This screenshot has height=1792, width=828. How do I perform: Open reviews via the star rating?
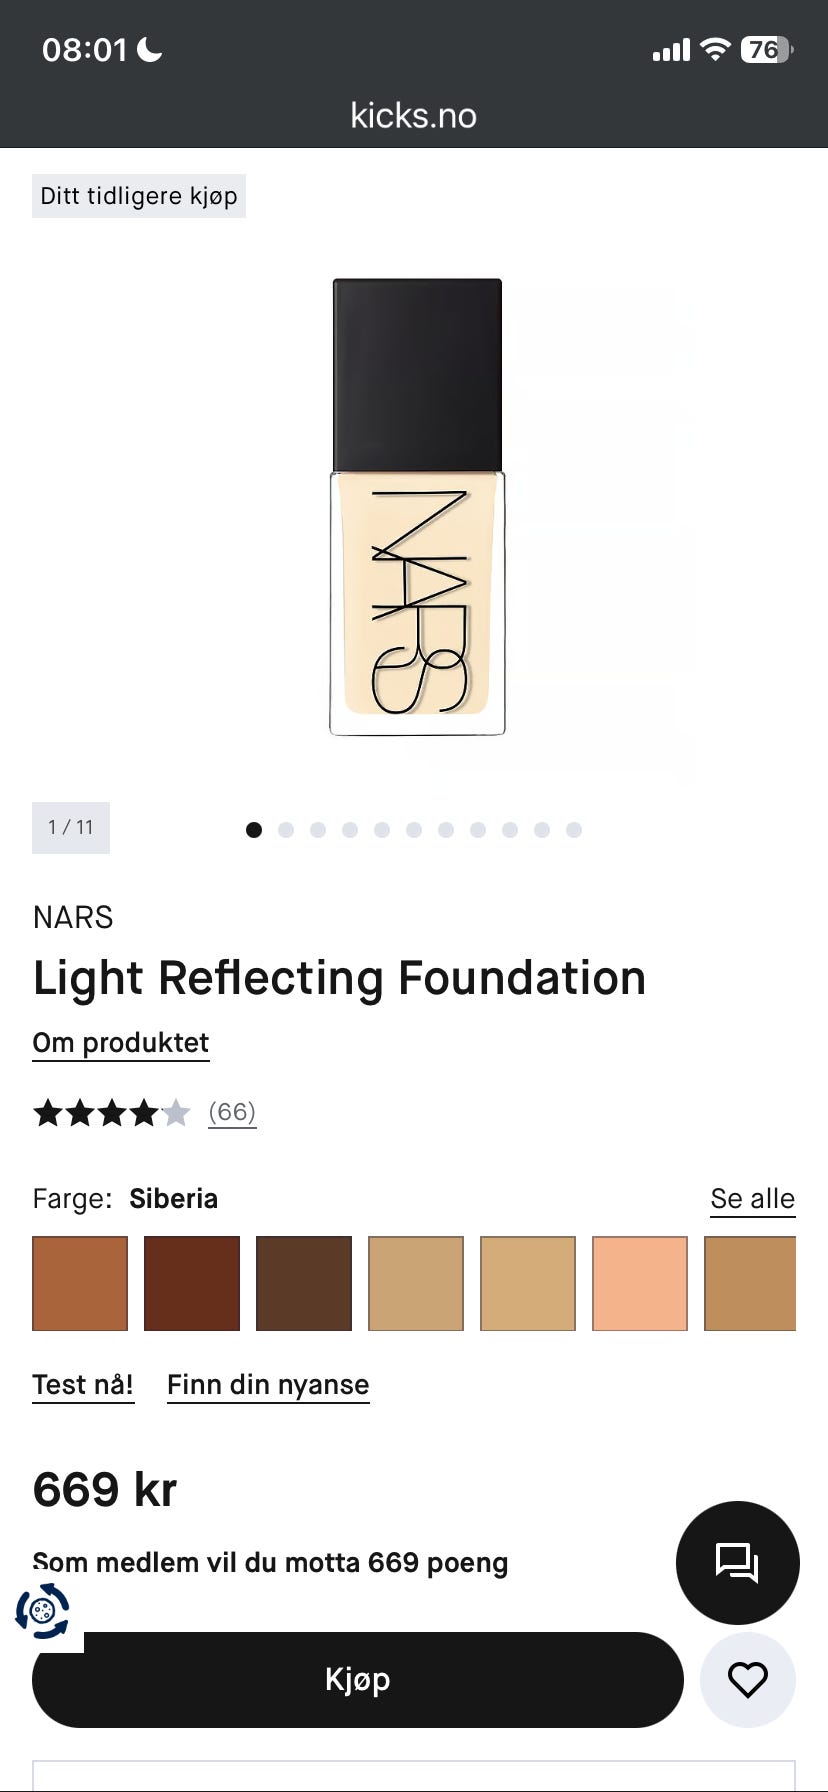111,1112
